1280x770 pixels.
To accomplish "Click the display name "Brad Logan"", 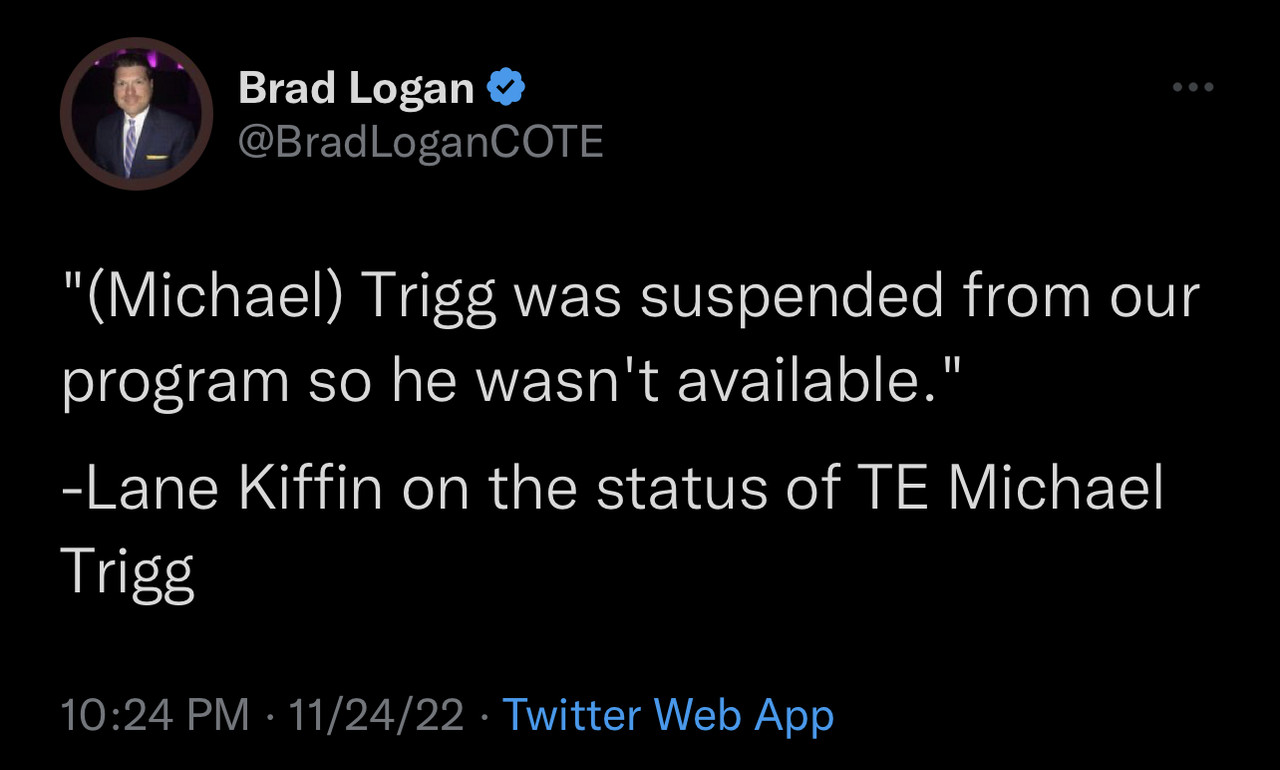I will point(356,90).
